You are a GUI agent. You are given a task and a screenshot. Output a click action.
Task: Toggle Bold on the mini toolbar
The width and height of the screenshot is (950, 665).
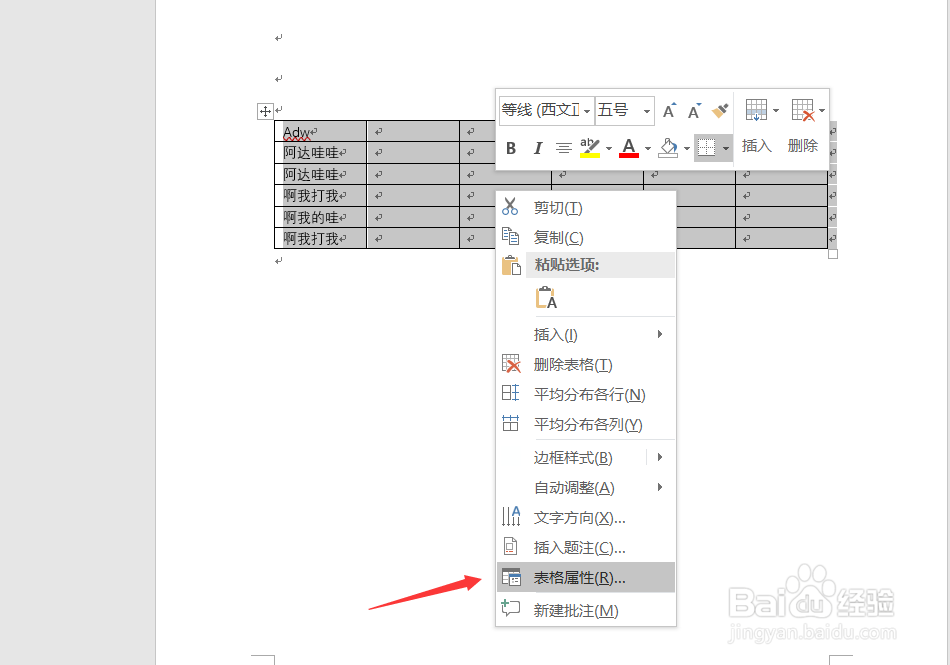point(510,147)
